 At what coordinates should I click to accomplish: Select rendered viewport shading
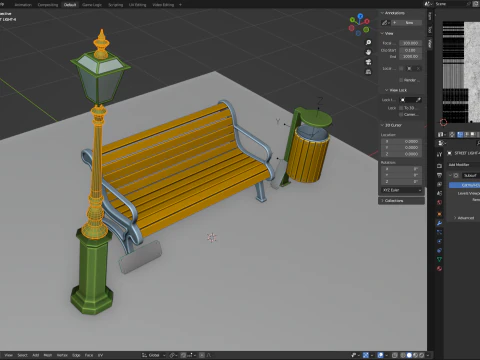pyautogui.click(x=421, y=355)
